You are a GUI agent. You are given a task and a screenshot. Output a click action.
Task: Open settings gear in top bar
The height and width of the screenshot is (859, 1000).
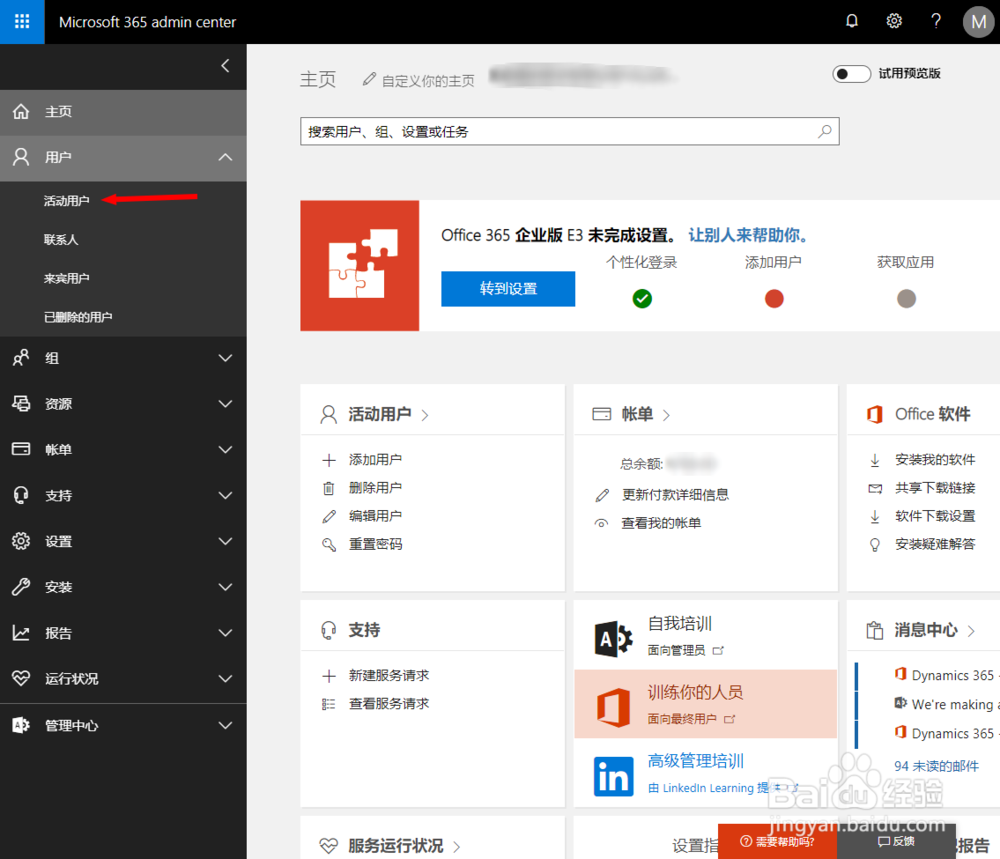(x=894, y=21)
